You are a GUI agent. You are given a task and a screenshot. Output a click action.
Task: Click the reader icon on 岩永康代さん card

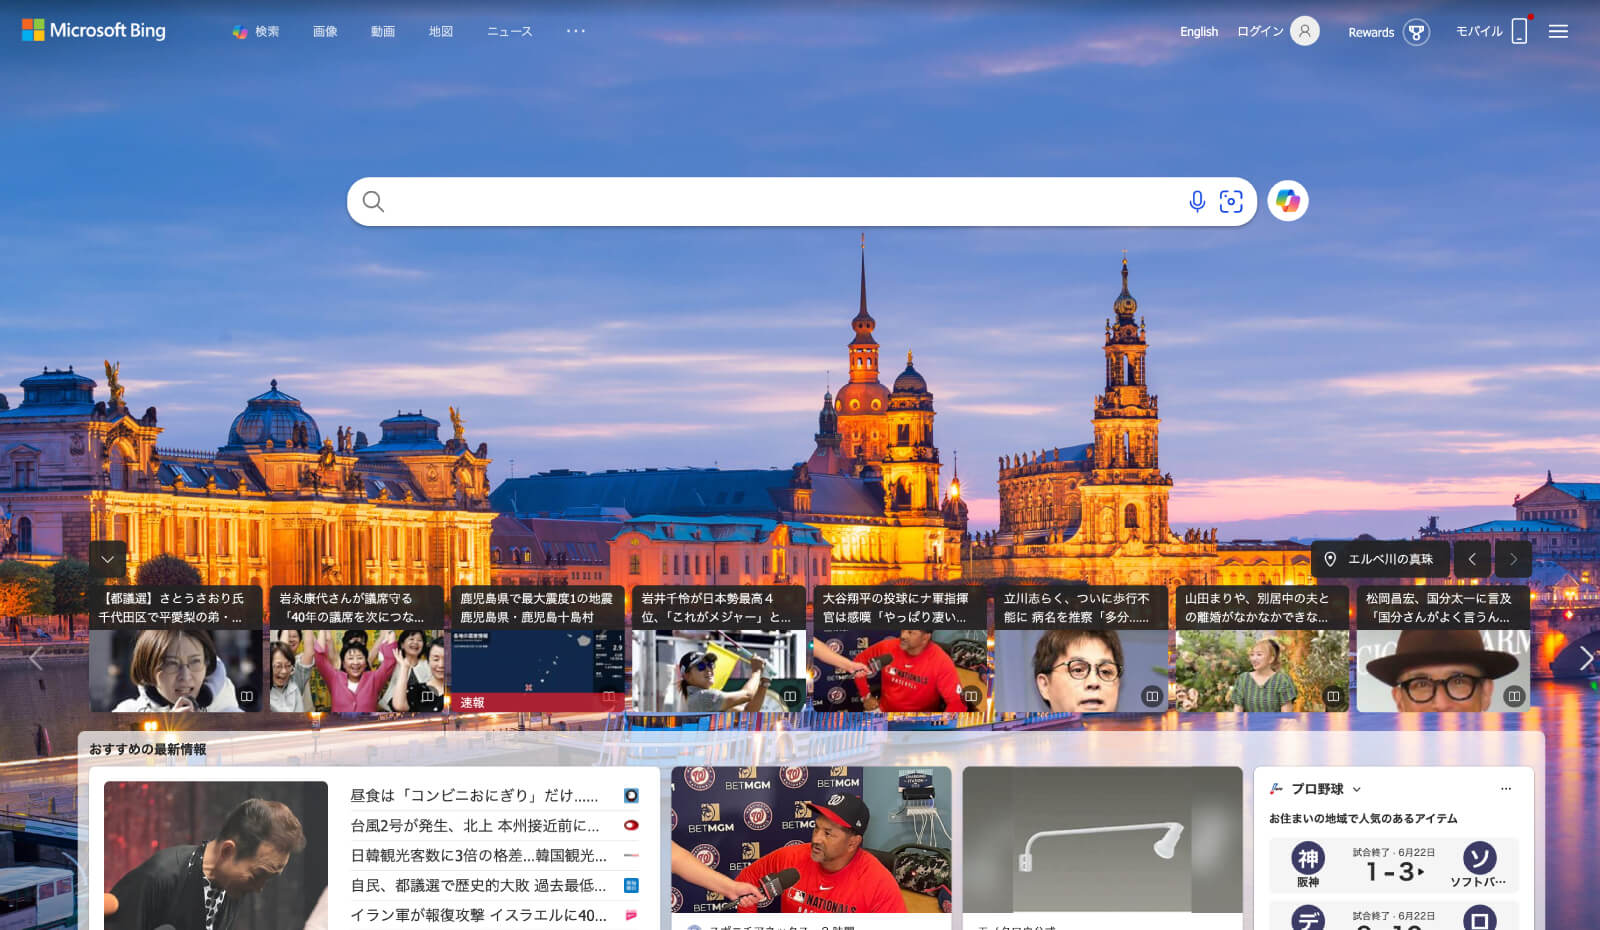(x=428, y=696)
